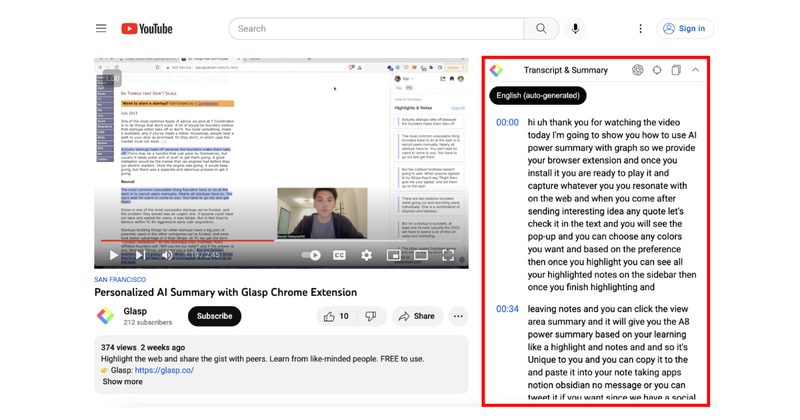The height and width of the screenshot is (420, 800).
Task: Open English (auto-generated) language selector
Action: tap(538, 95)
